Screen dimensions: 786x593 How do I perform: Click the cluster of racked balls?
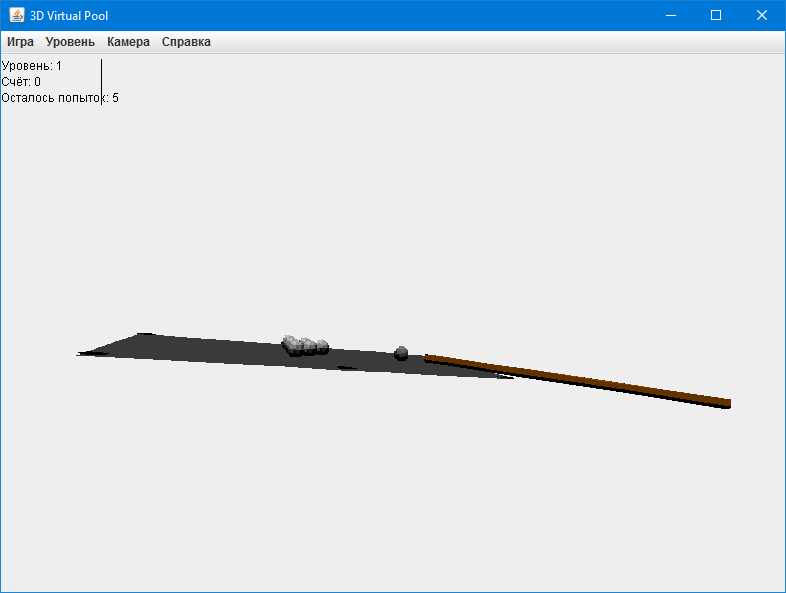coord(305,345)
